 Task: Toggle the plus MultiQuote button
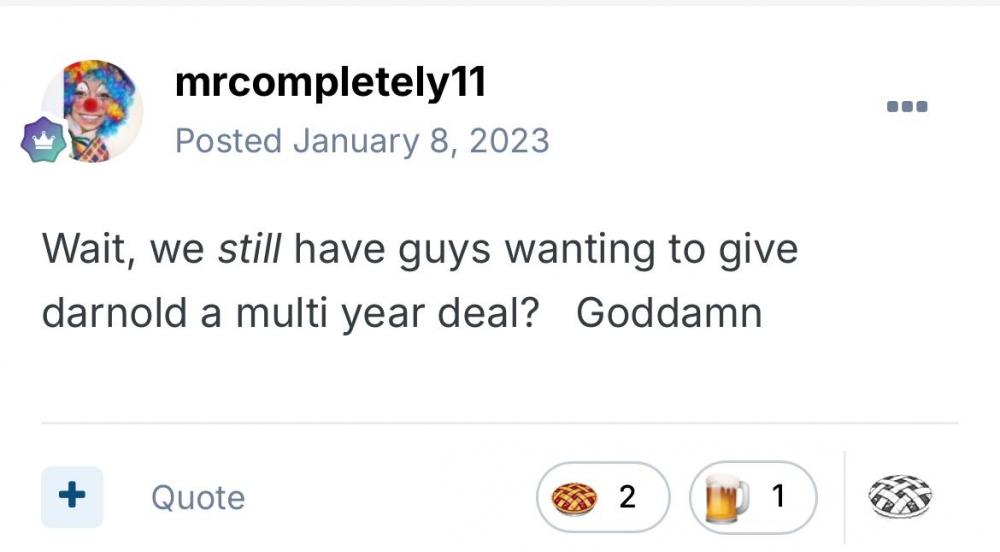pos(72,496)
